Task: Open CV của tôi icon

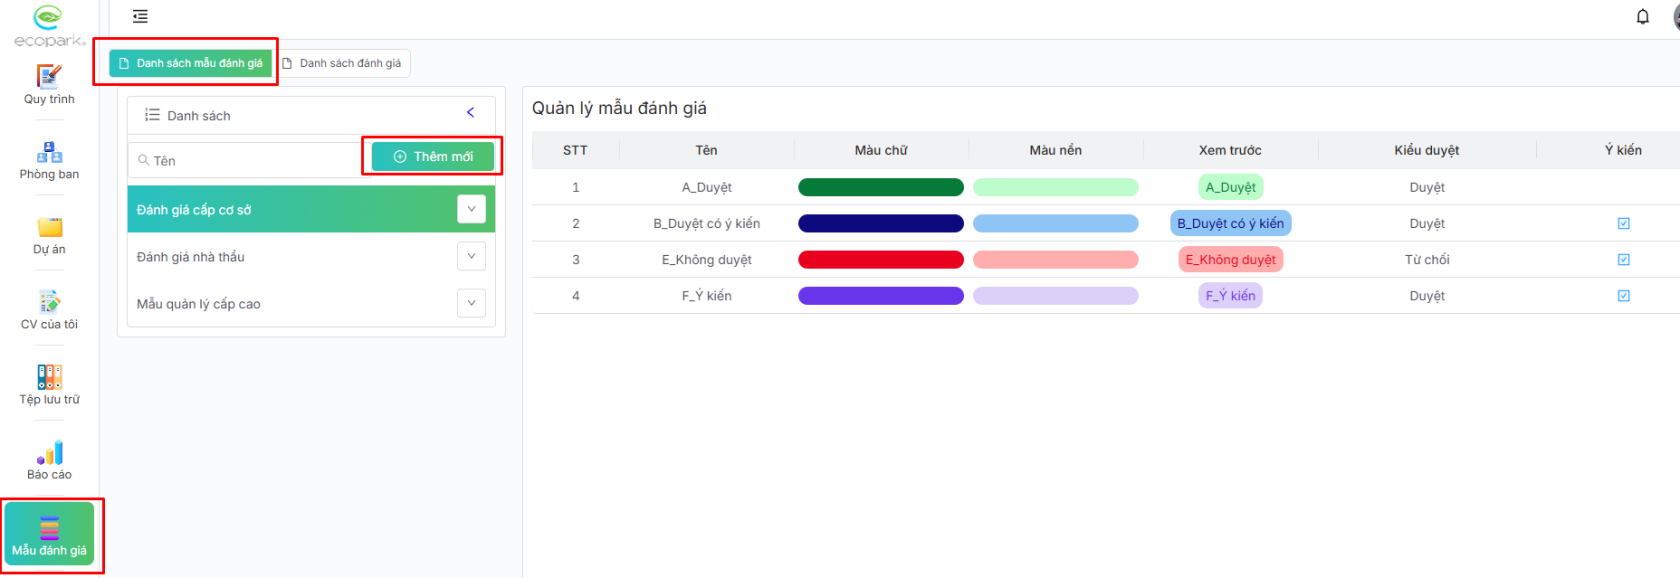Action: (x=49, y=303)
